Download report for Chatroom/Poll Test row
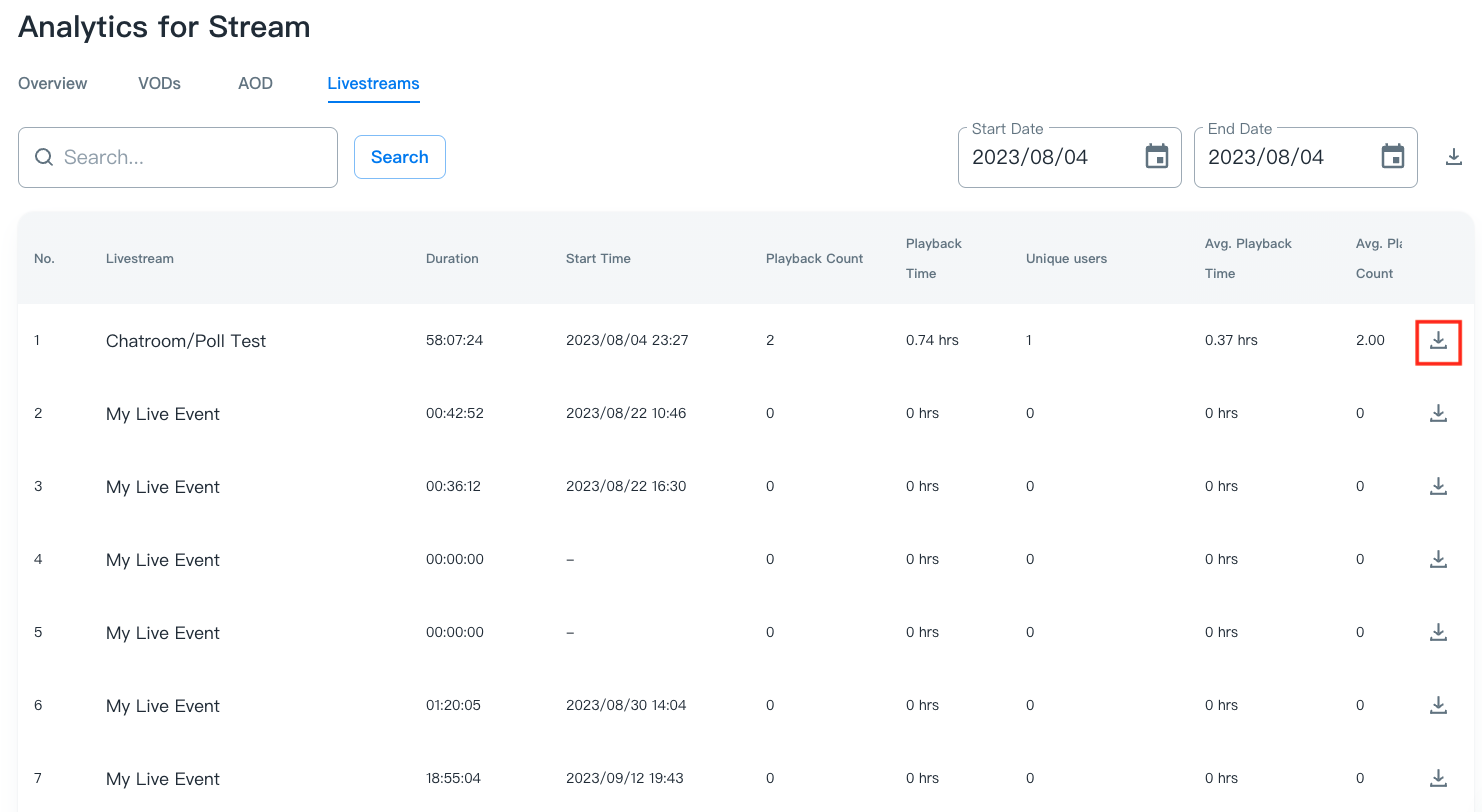1482x812 pixels. pos(1438,341)
